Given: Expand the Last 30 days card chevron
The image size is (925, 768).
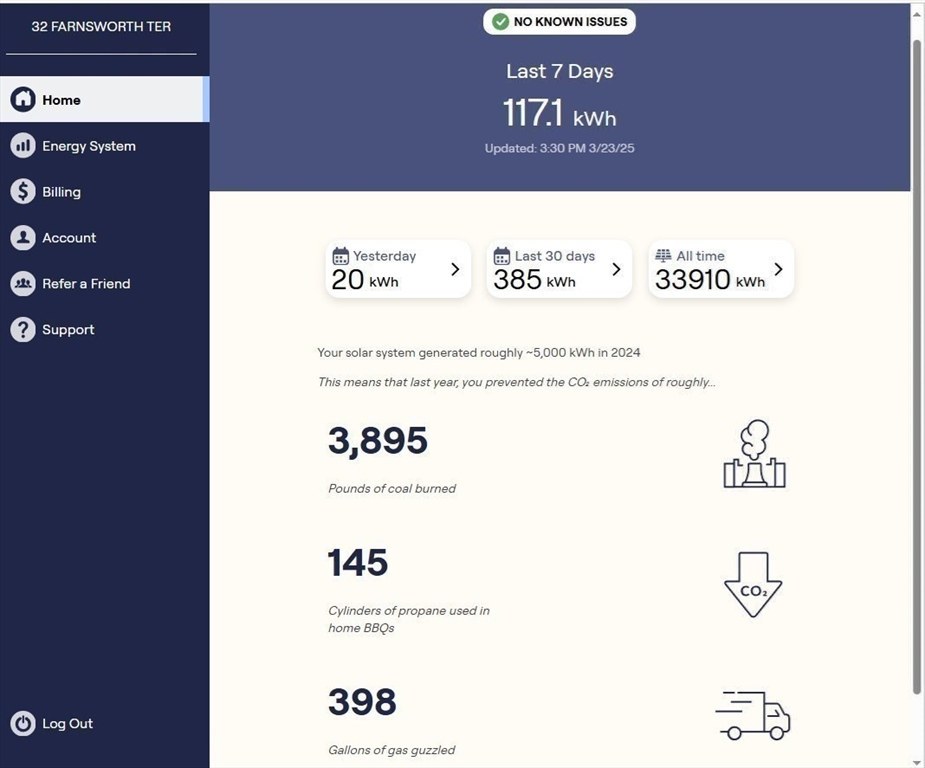Looking at the screenshot, I should pyautogui.click(x=616, y=269).
